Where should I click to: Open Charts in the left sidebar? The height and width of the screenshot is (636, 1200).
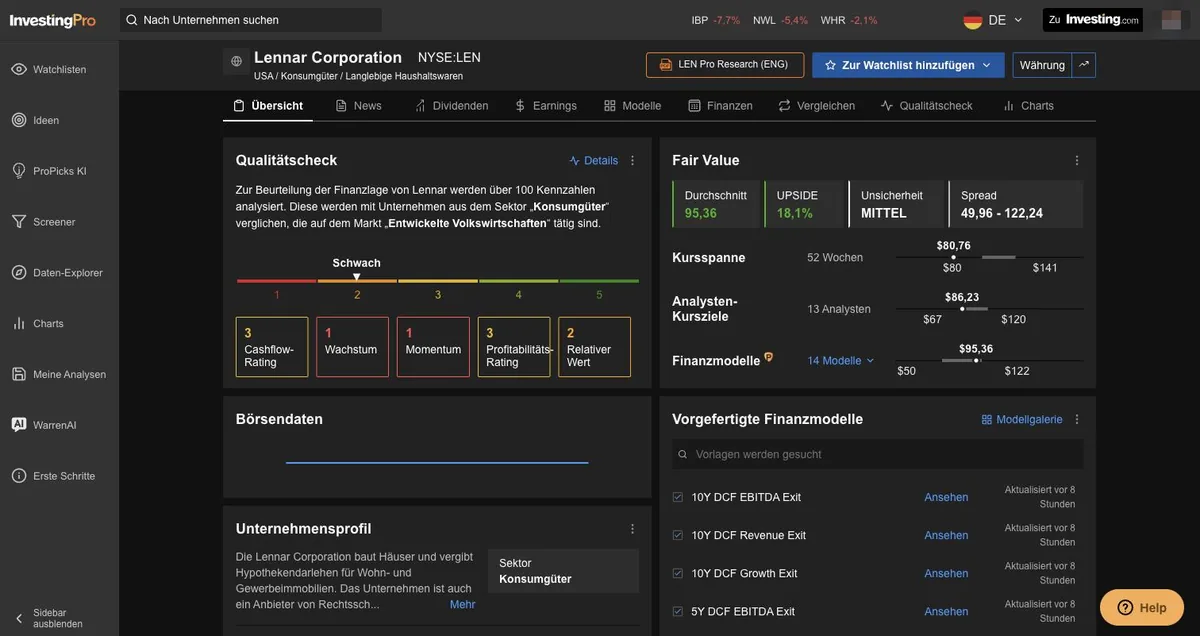(37, 323)
